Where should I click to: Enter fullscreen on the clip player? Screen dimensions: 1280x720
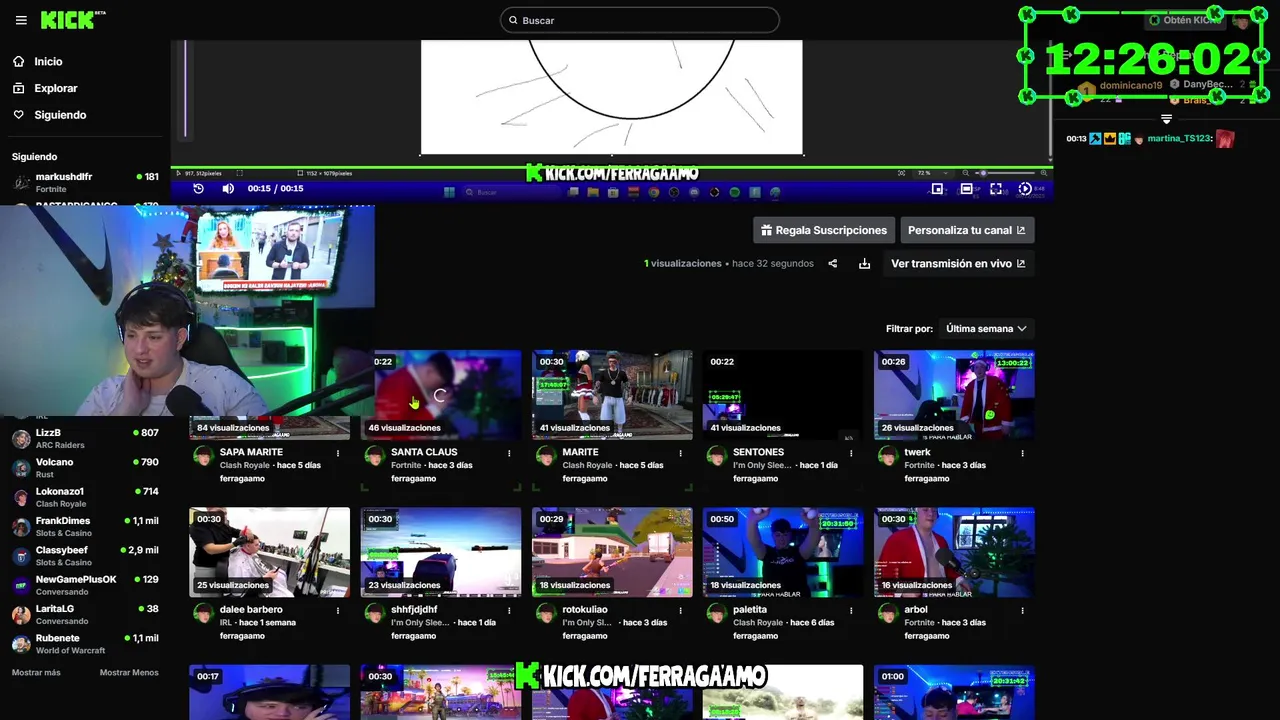click(x=996, y=188)
